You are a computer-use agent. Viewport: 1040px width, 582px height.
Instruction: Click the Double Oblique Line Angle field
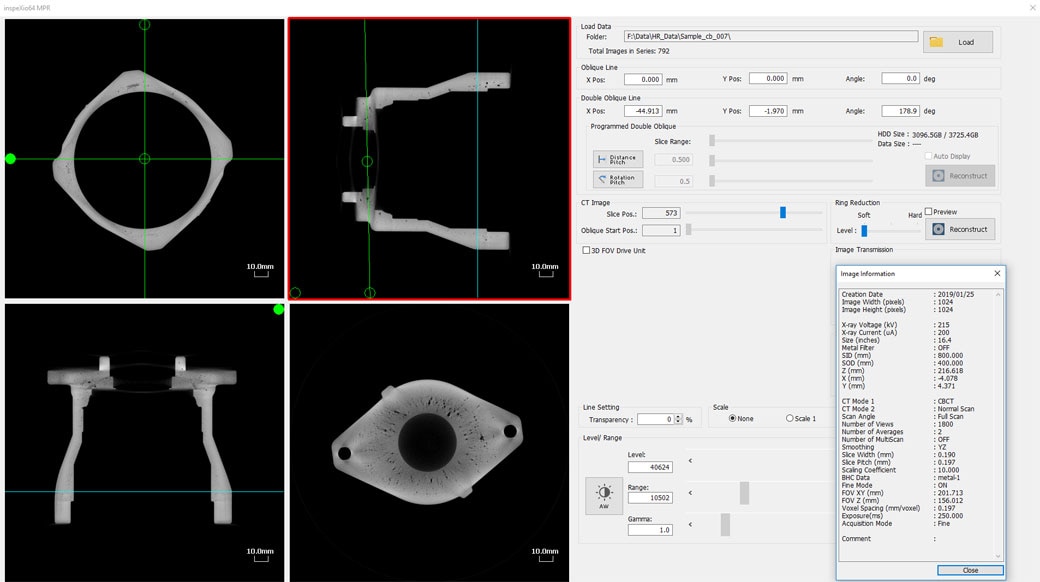point(900,111)
